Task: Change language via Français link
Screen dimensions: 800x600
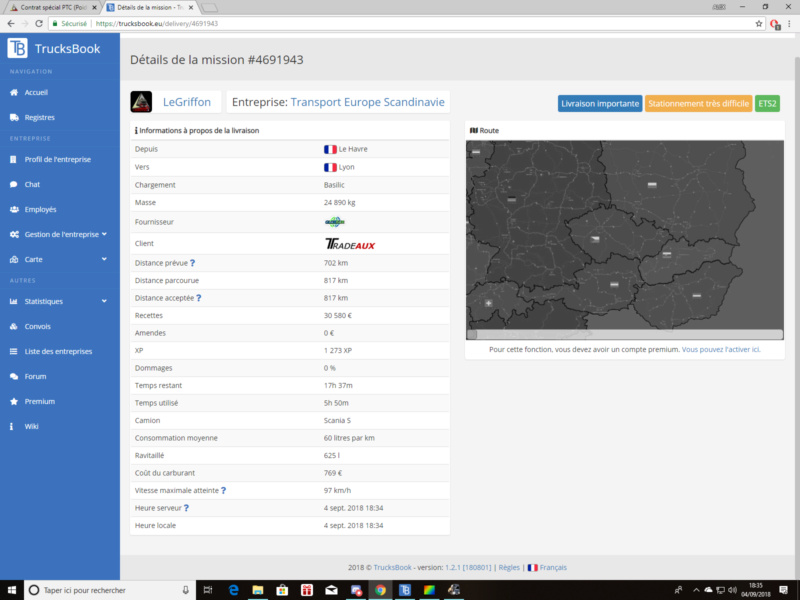Action: 553,567
